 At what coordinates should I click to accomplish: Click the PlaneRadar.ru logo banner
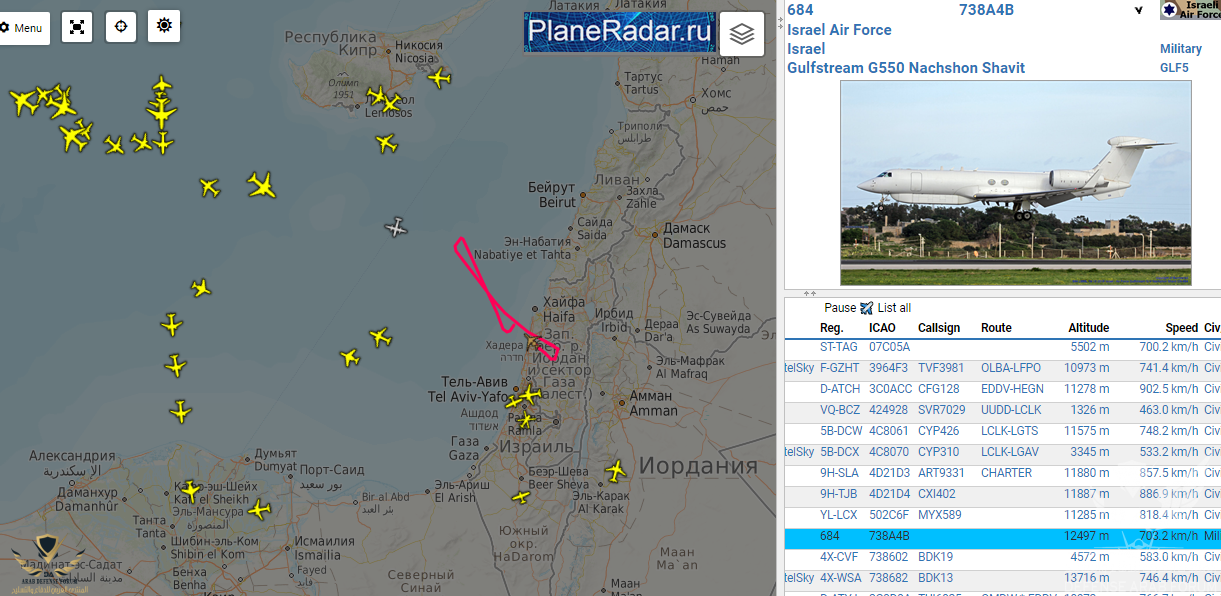point(620,32)
